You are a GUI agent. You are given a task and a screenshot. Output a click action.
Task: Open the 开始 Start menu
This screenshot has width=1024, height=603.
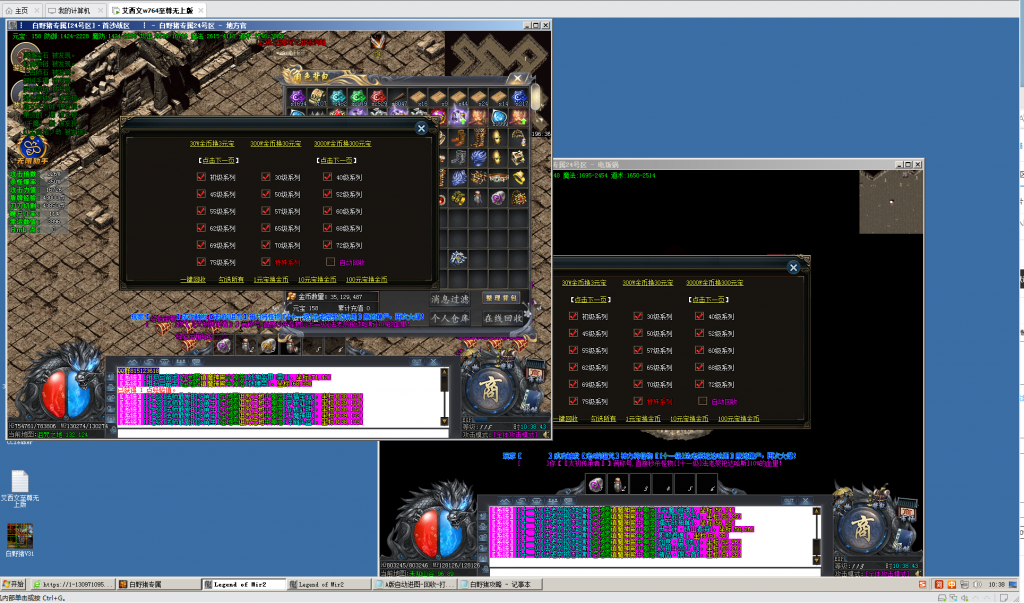click(x=13, y=584)
